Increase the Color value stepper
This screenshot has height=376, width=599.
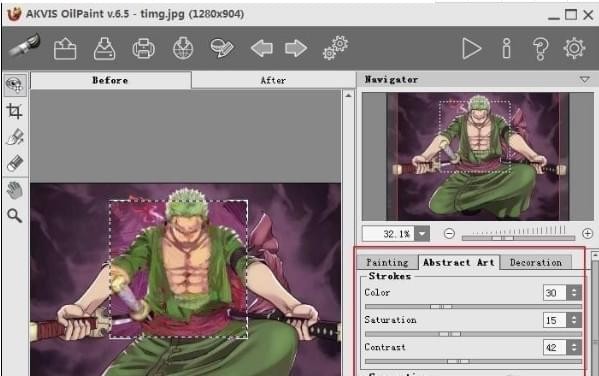click(574, 290)
